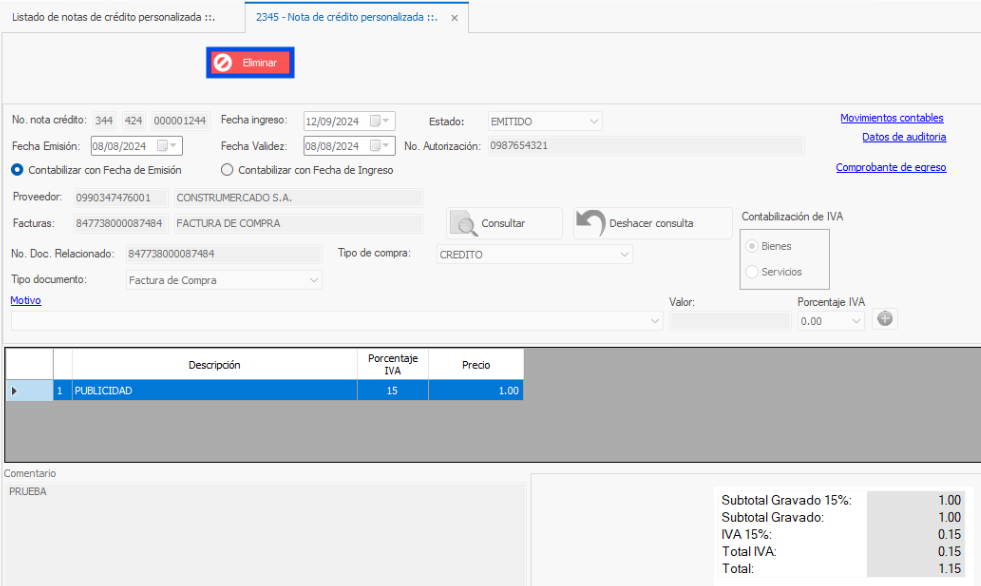Image resolution: width=981 pixels, height=586 pixels.
Task: Click the magnifier Consultar button
Action: click(x=503, y=223)
